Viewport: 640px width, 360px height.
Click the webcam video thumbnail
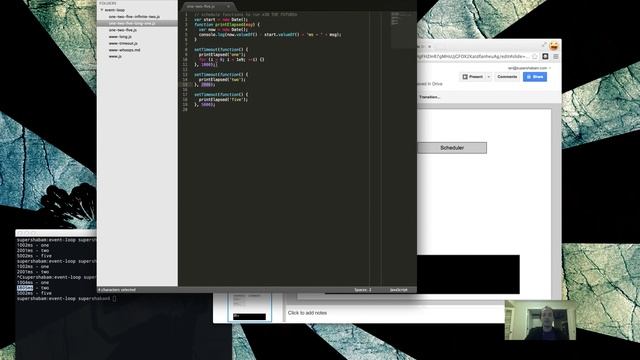[540, 320]
